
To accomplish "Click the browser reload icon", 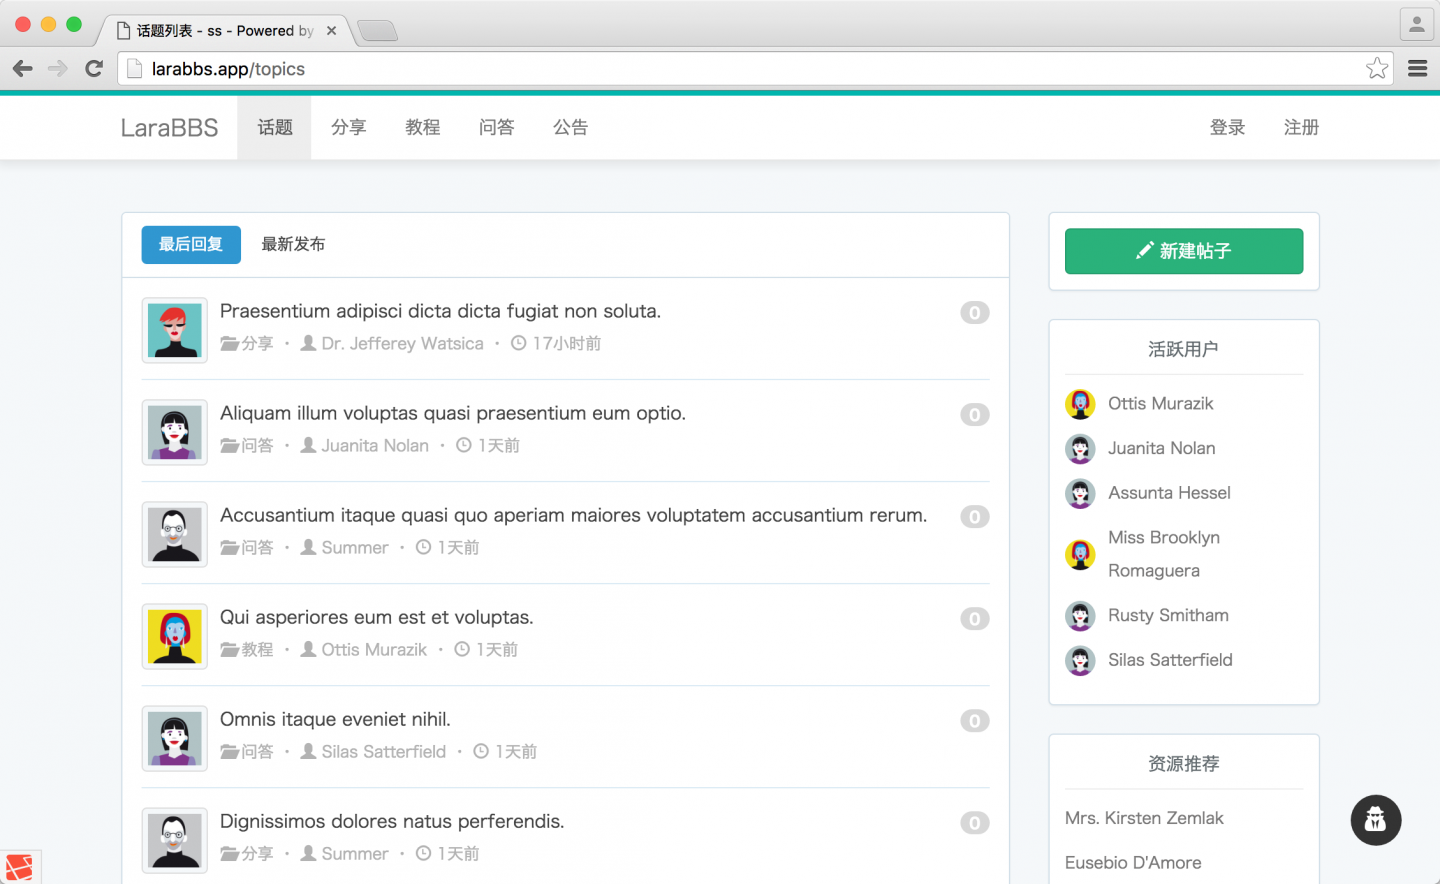I will 94,69.
